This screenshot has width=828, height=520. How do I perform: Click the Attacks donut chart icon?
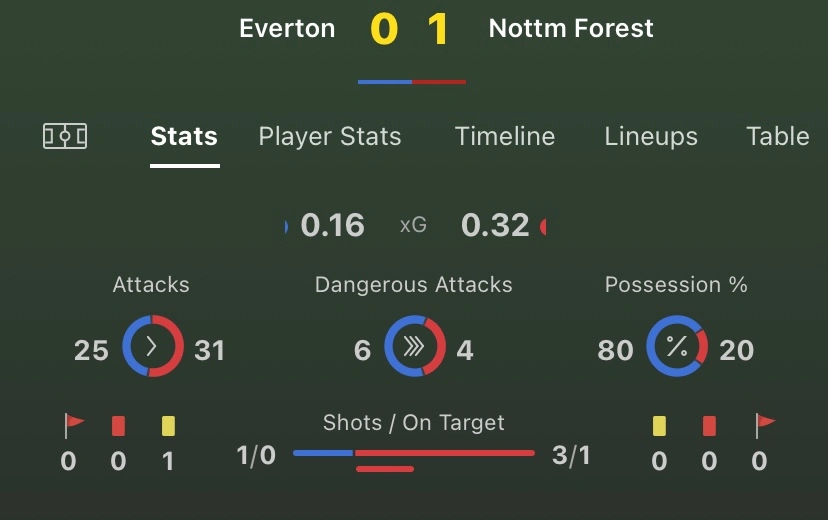(x=152, y=348)
